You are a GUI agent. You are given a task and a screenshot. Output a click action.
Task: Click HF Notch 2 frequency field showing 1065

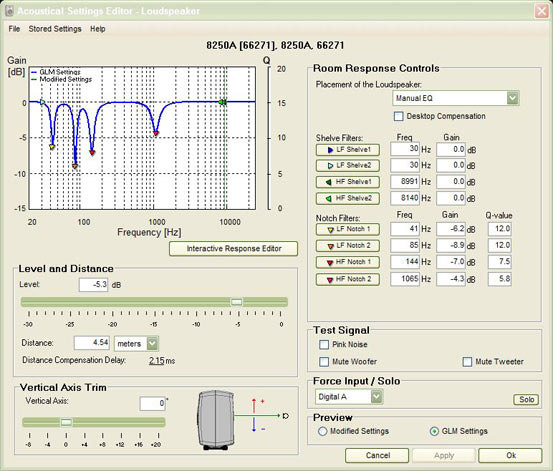pyautogui.click(x=405, y=279)
